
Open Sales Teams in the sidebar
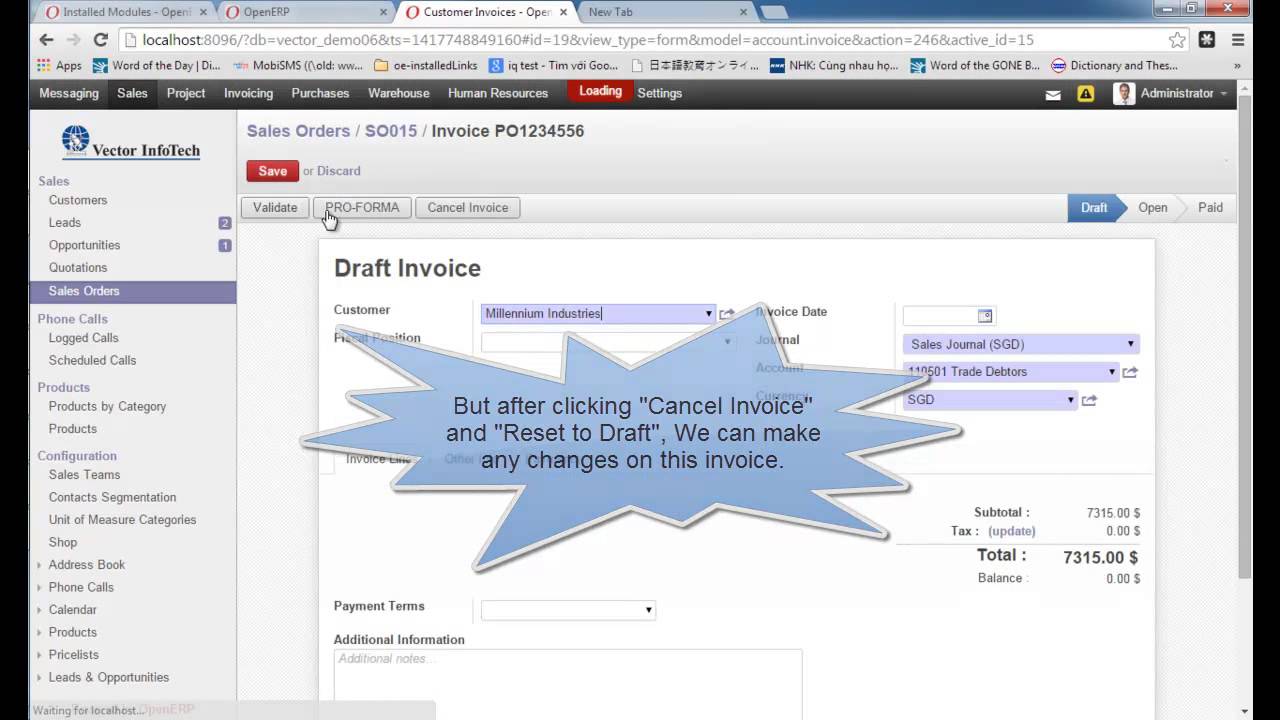84,475
